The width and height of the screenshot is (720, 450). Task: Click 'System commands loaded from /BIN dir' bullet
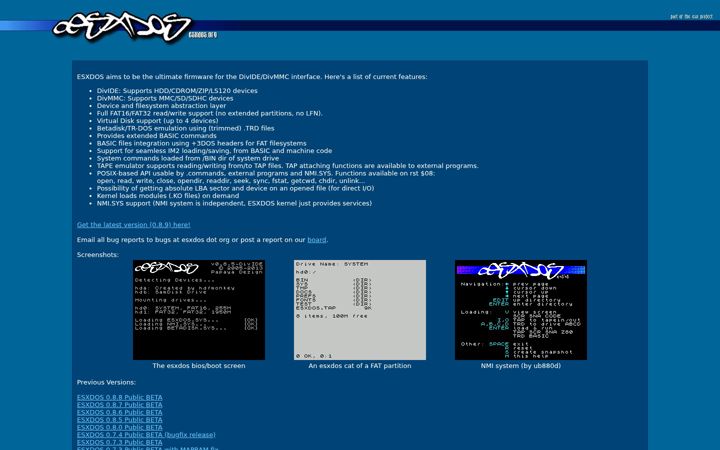click(188, 158)
